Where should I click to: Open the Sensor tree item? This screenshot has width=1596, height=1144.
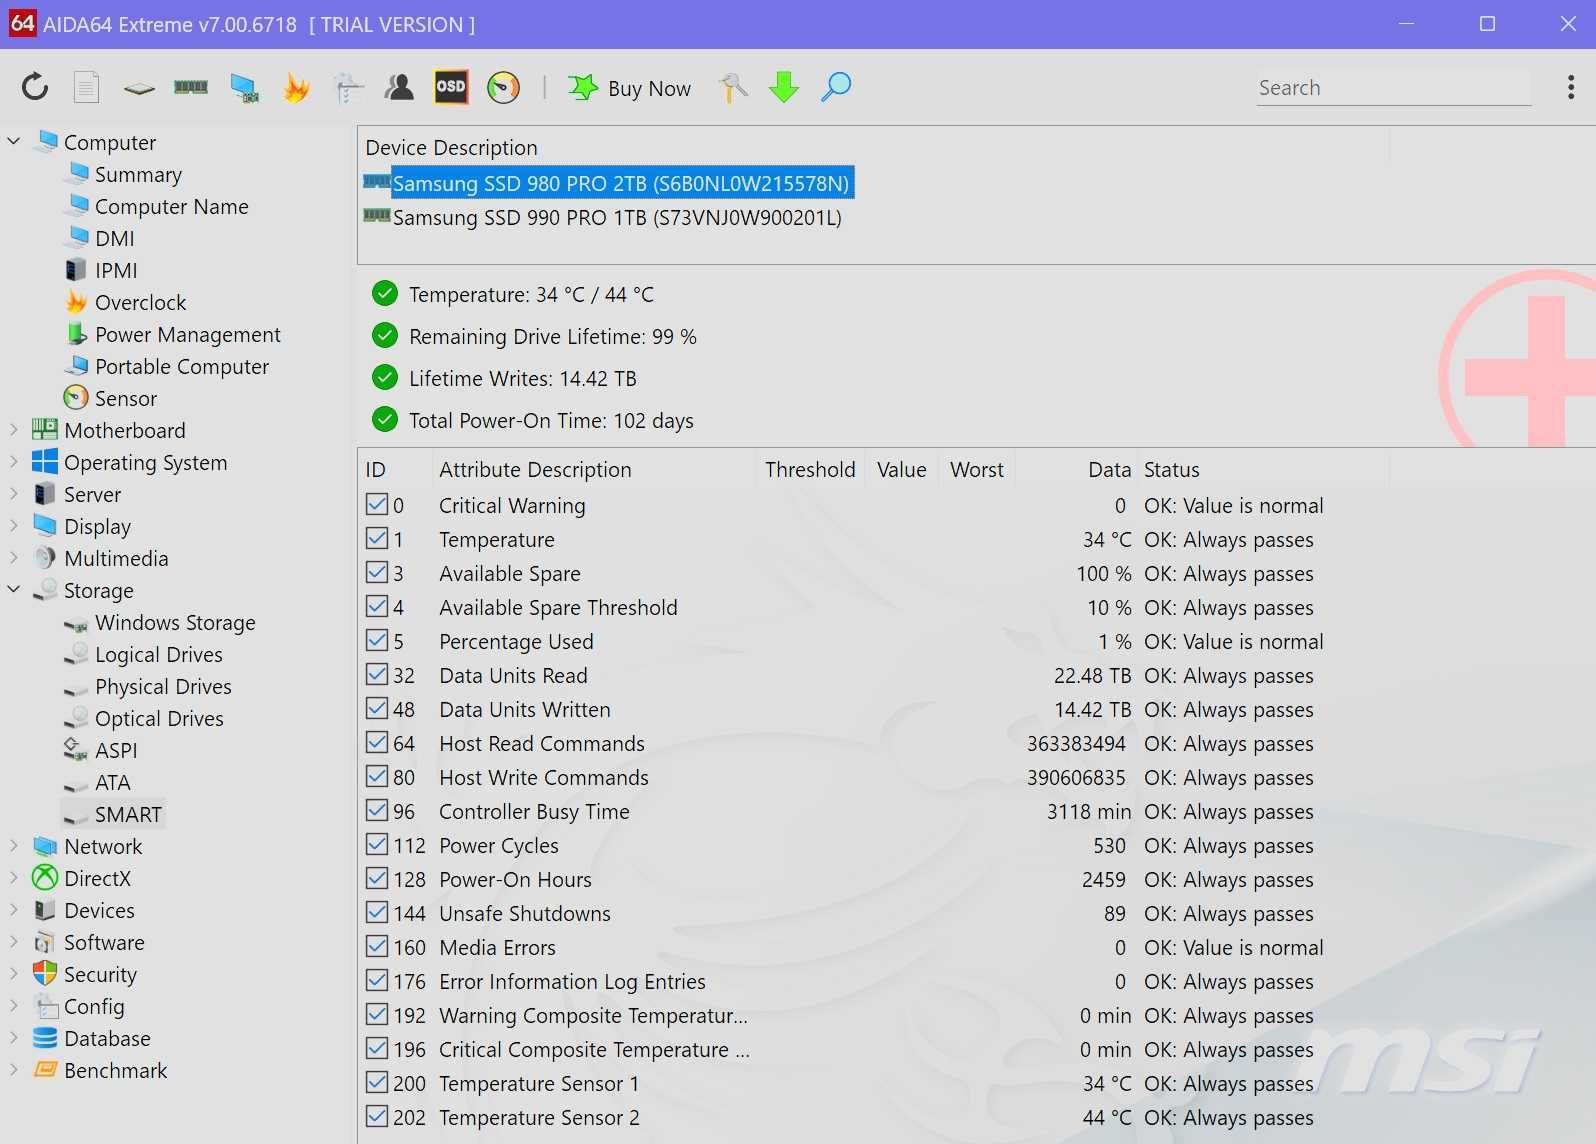coord(125,398)
